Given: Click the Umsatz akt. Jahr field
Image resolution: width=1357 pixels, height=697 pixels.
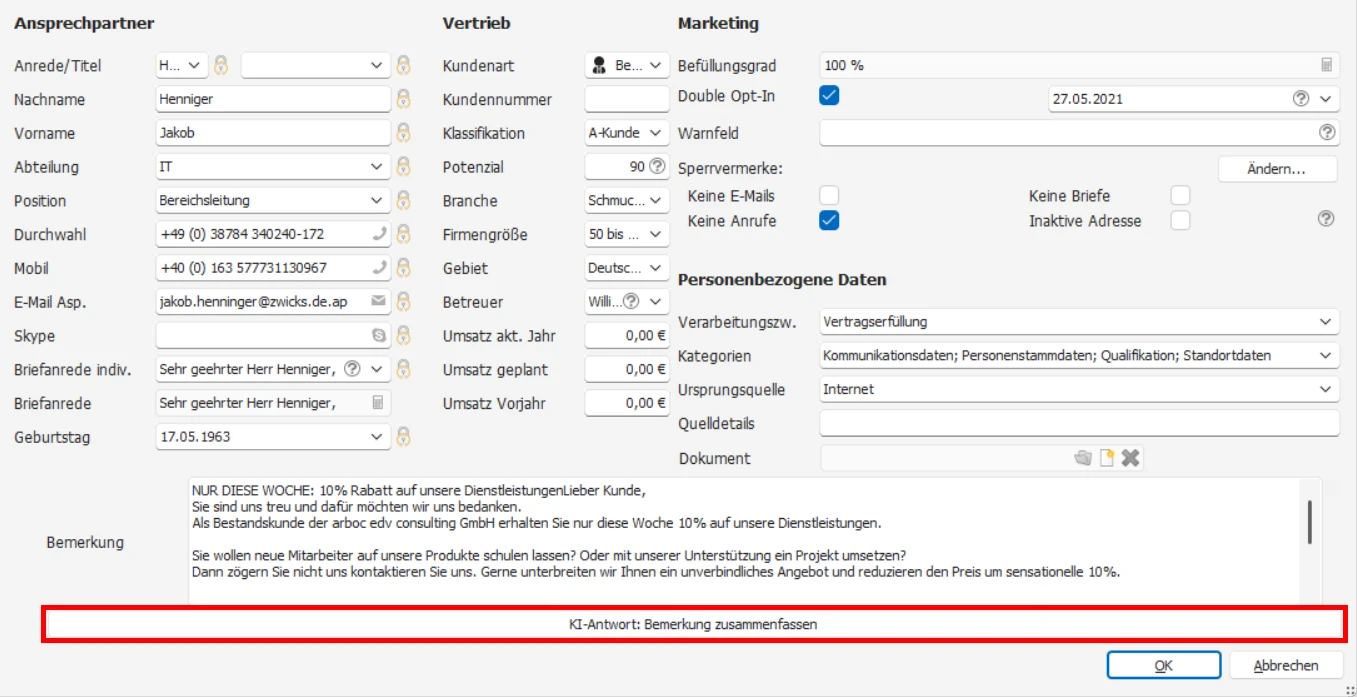Looking at the screenshot, I should point(627,336).
